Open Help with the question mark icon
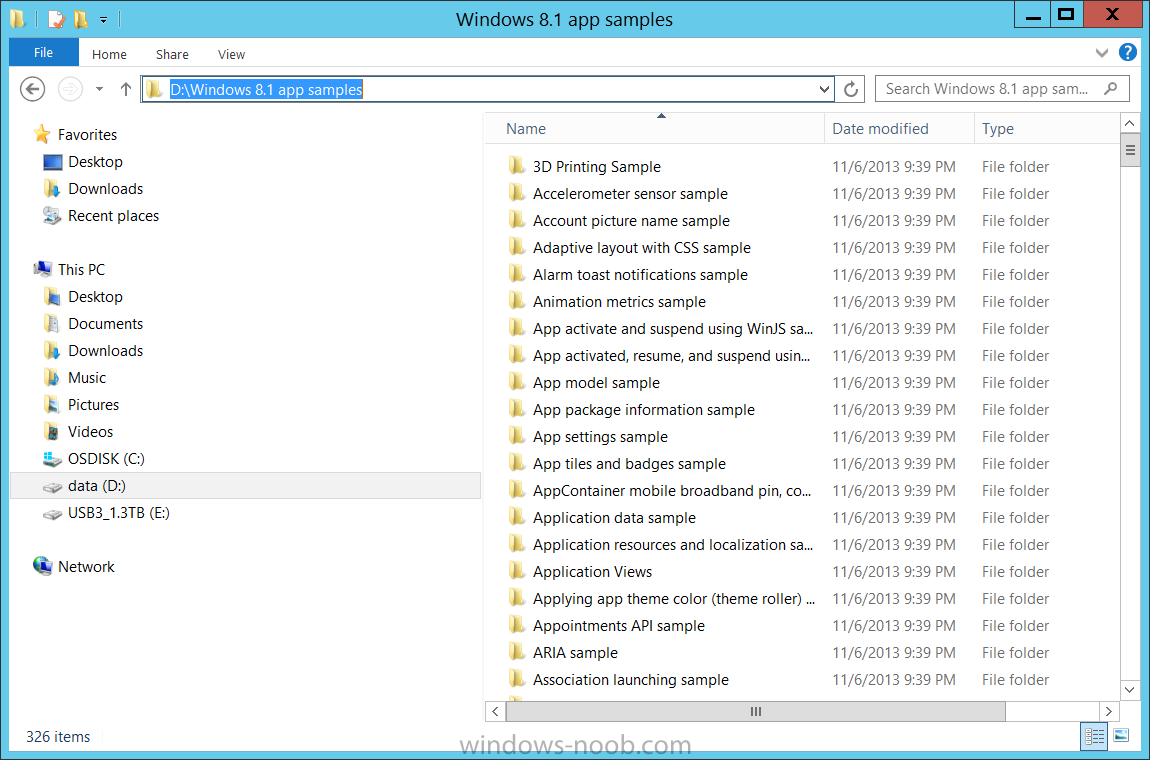The width and height of the screenshot is (1150, 760). pyautogui.click(x=1127, y=52)
